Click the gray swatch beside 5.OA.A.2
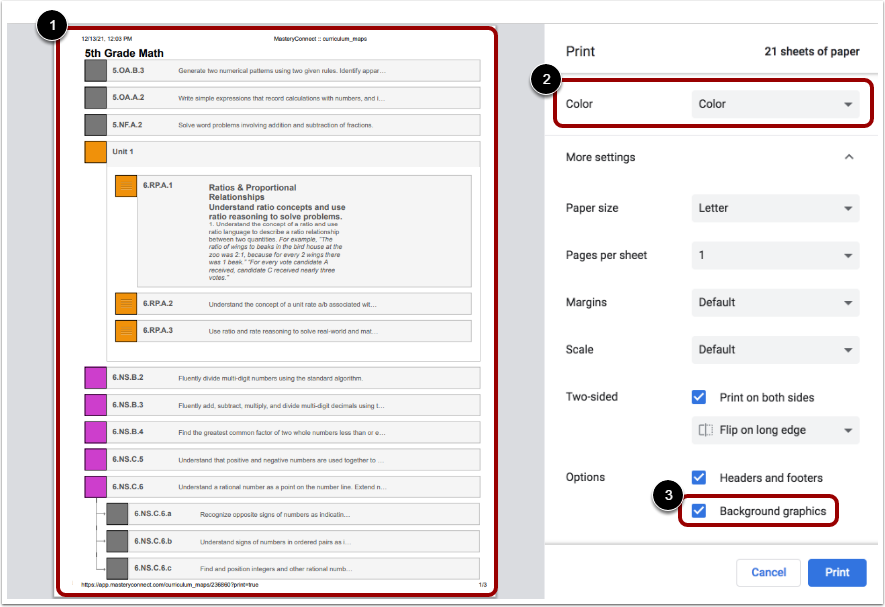The height and width of the screenshot is (607, 885). tap(95, 98)
